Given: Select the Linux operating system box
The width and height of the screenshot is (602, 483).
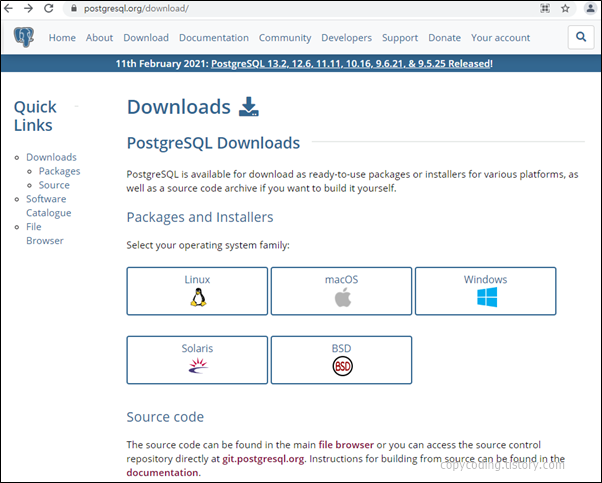Looking at the screenshot, I should [x=197, y=291].
